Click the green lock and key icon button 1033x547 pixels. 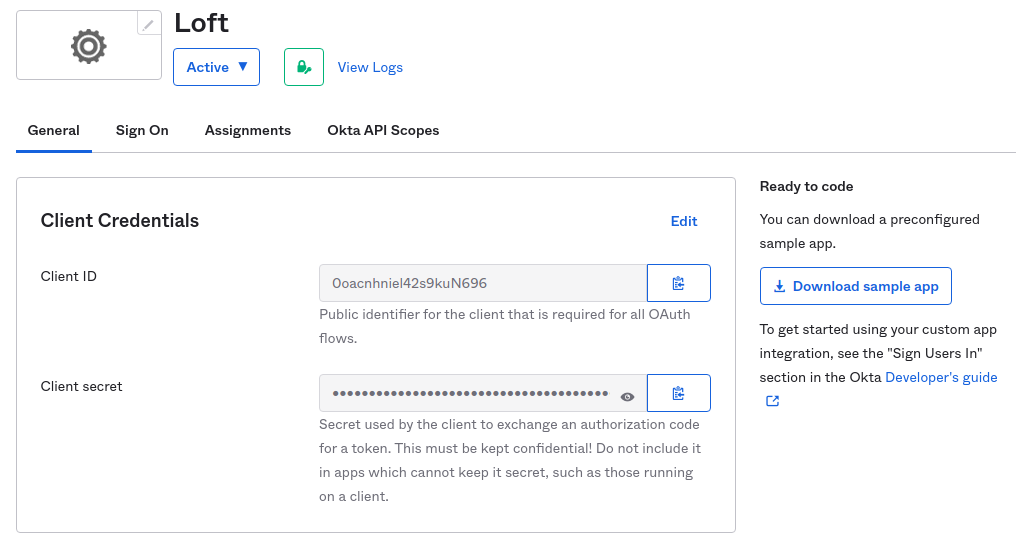coord(304,67)
